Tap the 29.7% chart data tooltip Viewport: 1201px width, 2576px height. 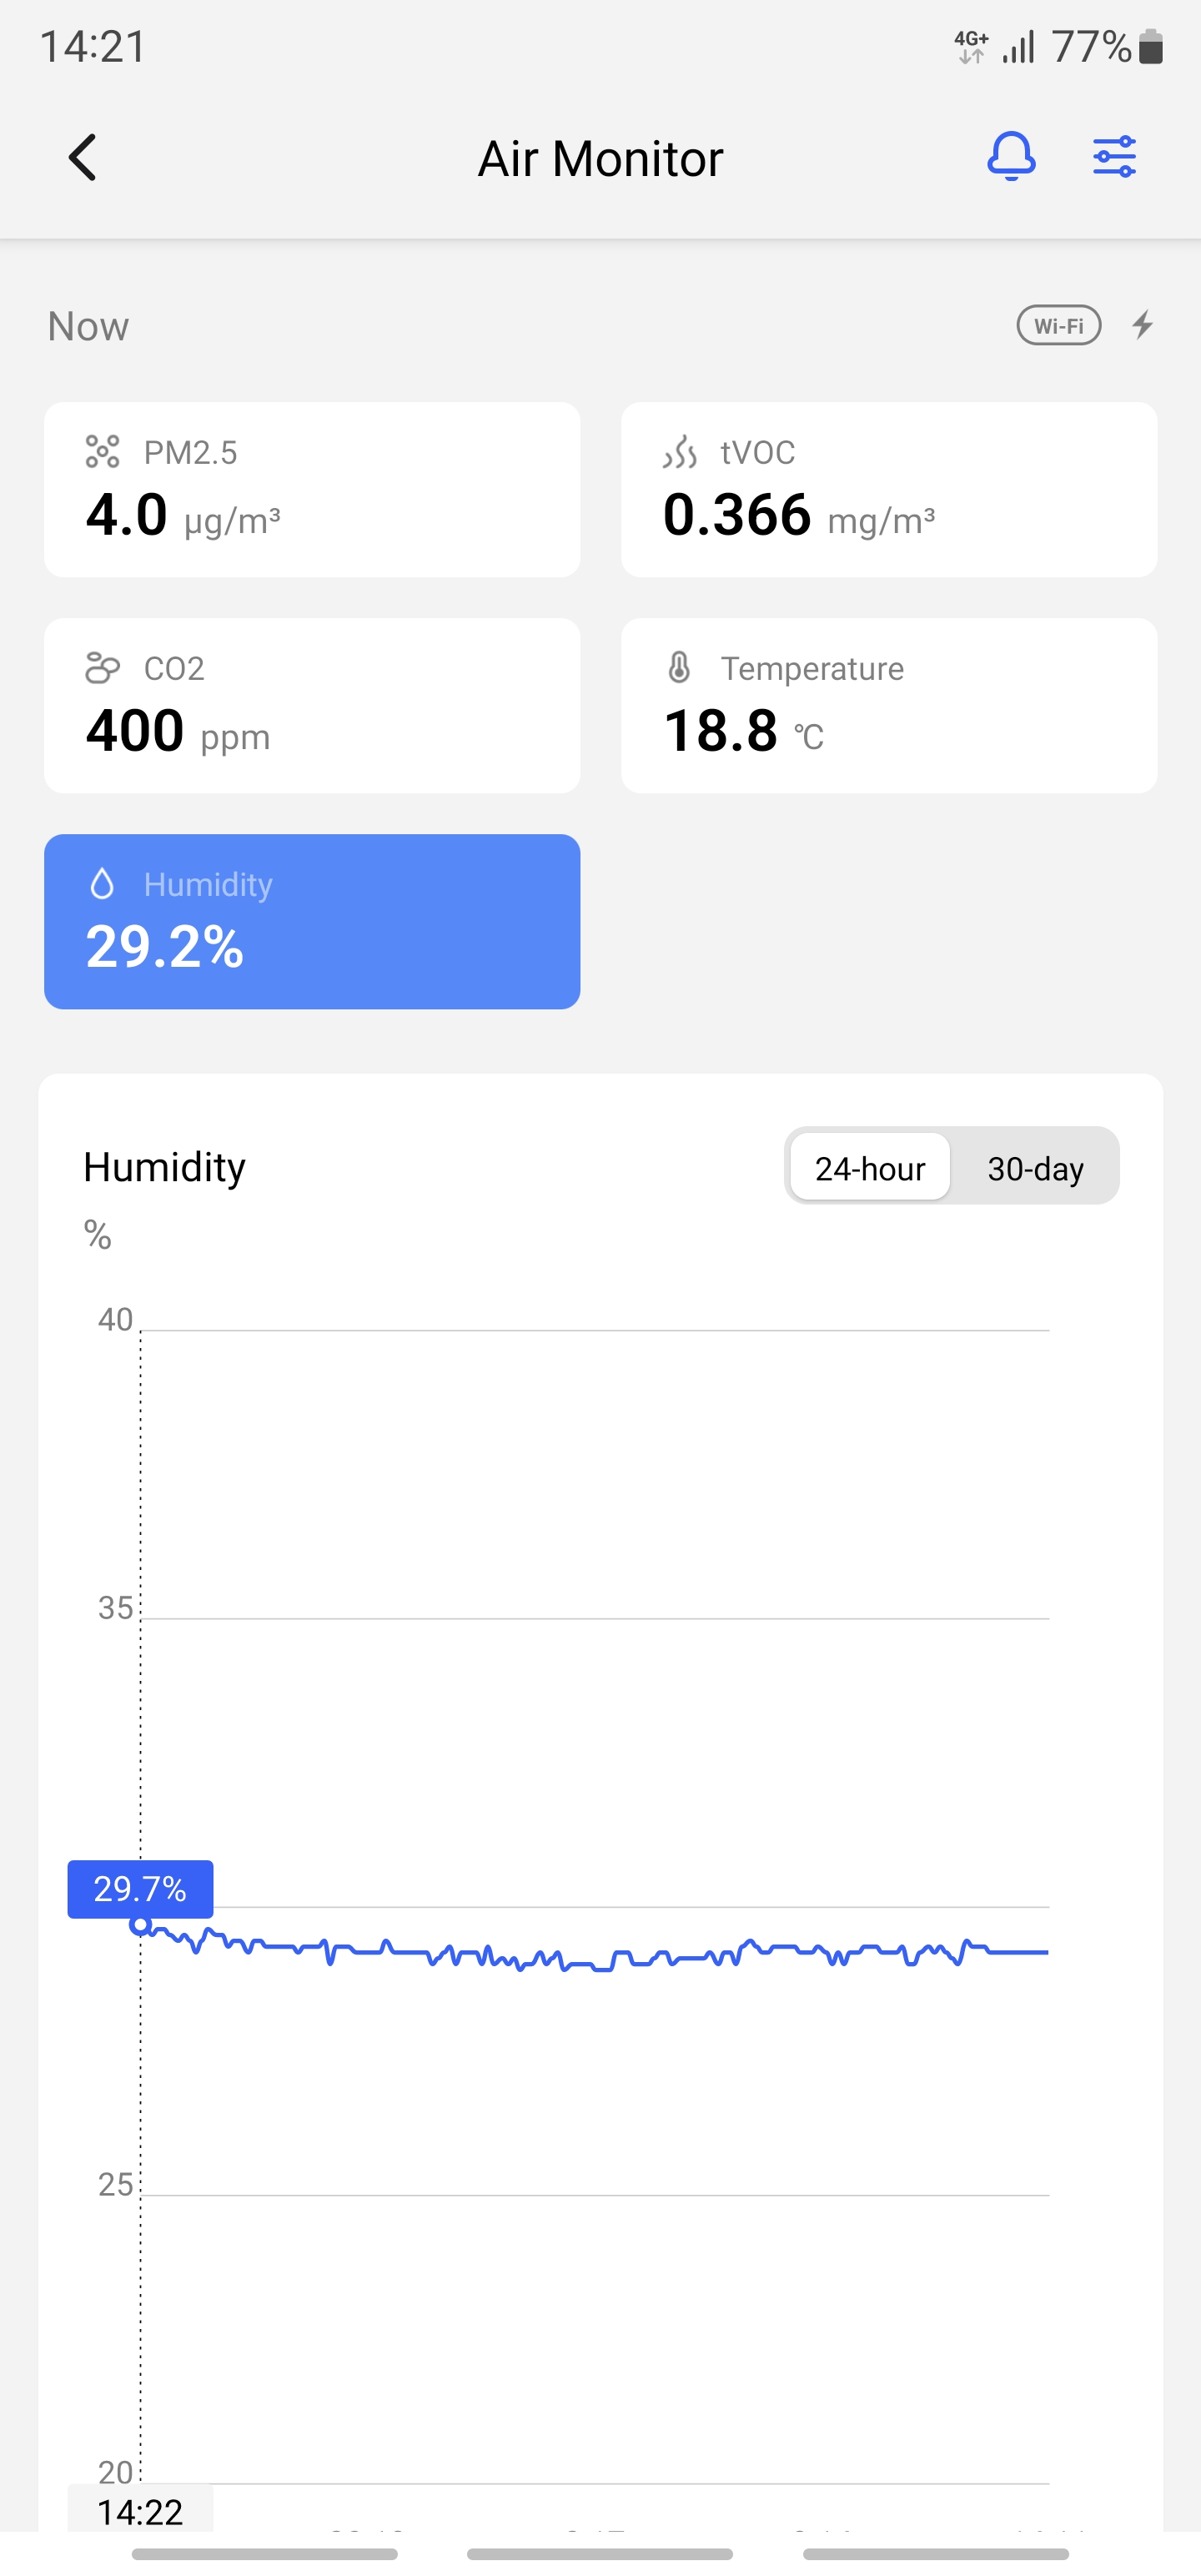pyautogui.click(x=140, y=1889)
